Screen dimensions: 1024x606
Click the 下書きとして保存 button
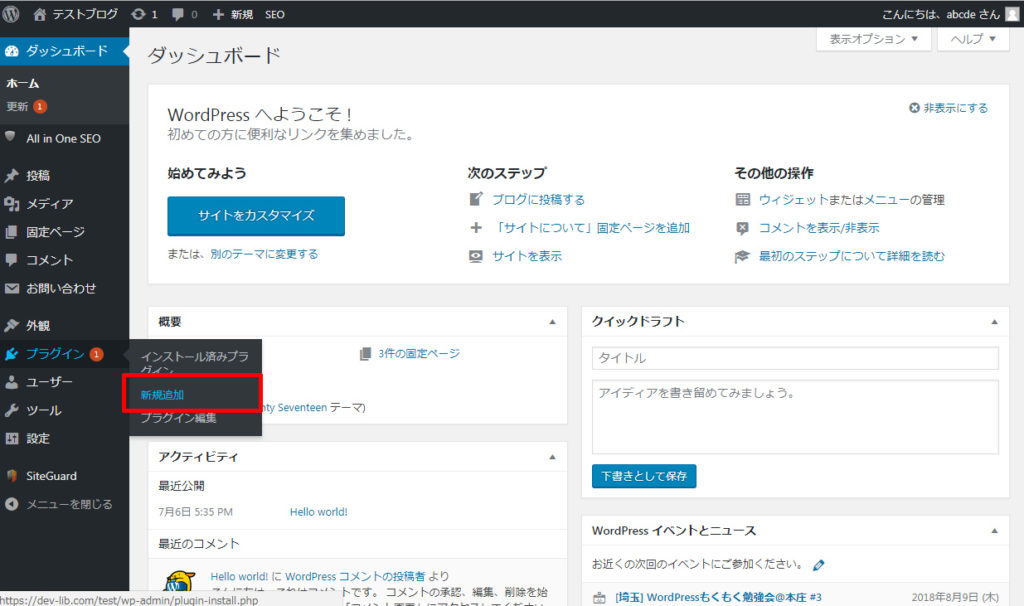[644, 476]
